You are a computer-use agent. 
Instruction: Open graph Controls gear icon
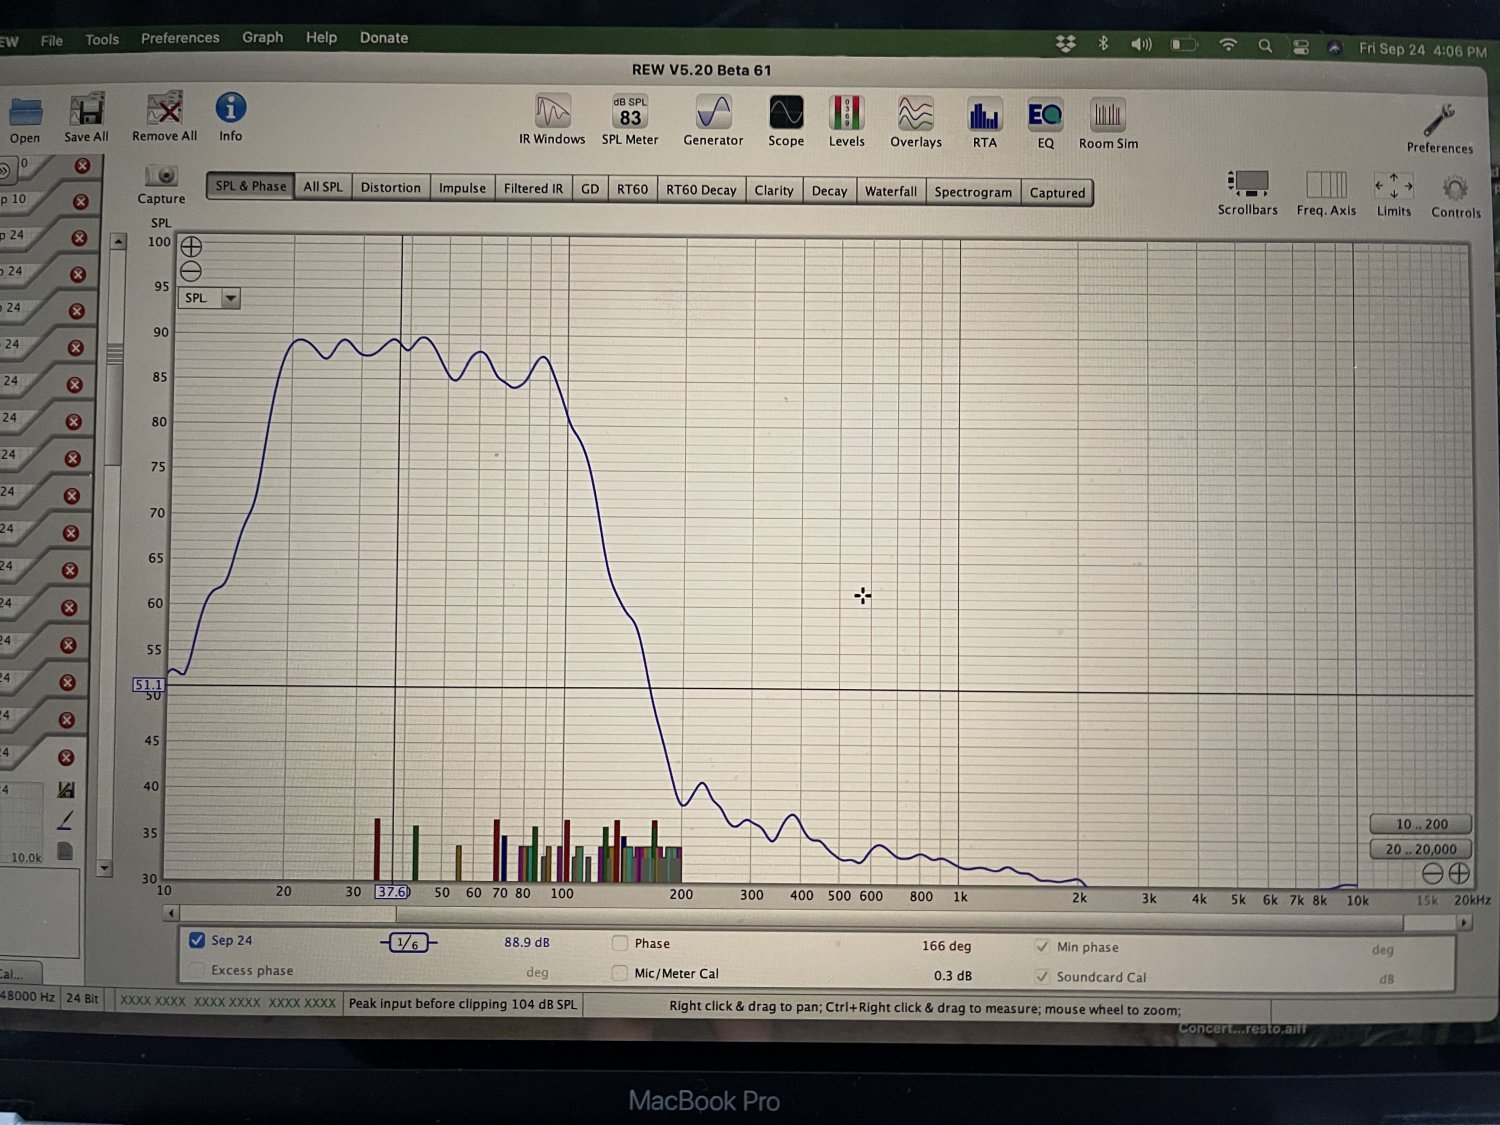point(1455,188)
